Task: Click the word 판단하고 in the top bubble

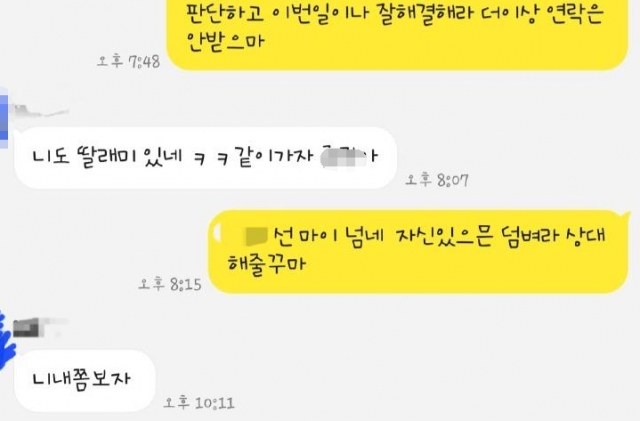Action: [225, 13]
